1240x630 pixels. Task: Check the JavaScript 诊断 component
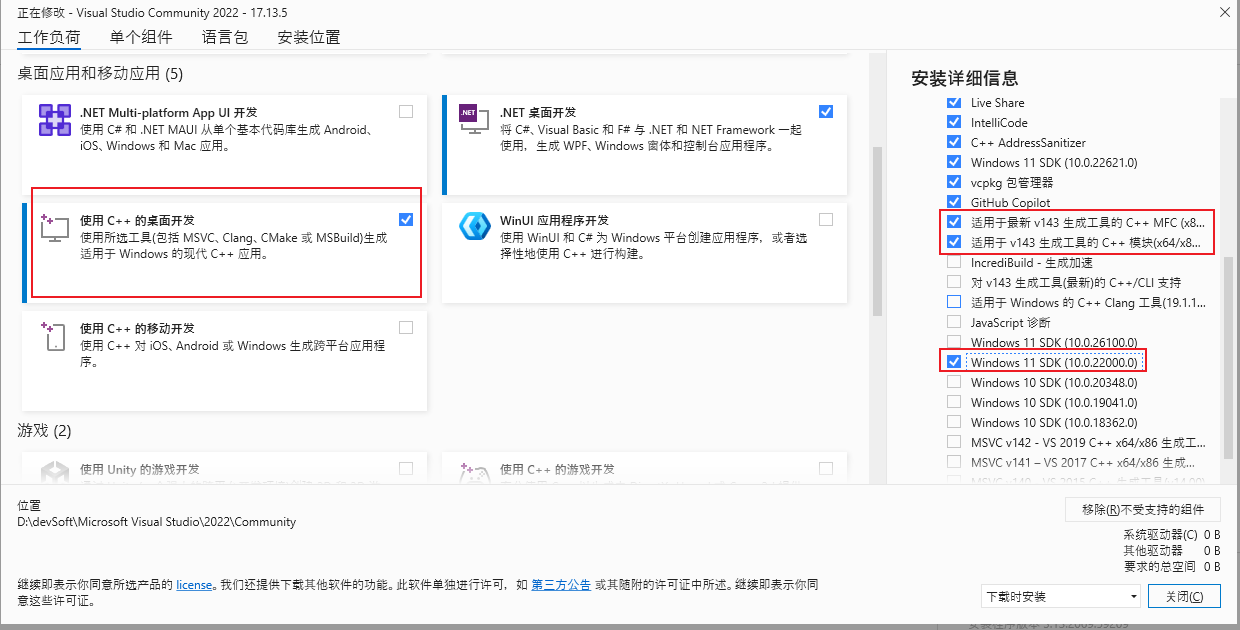click(x=954, y=322)
